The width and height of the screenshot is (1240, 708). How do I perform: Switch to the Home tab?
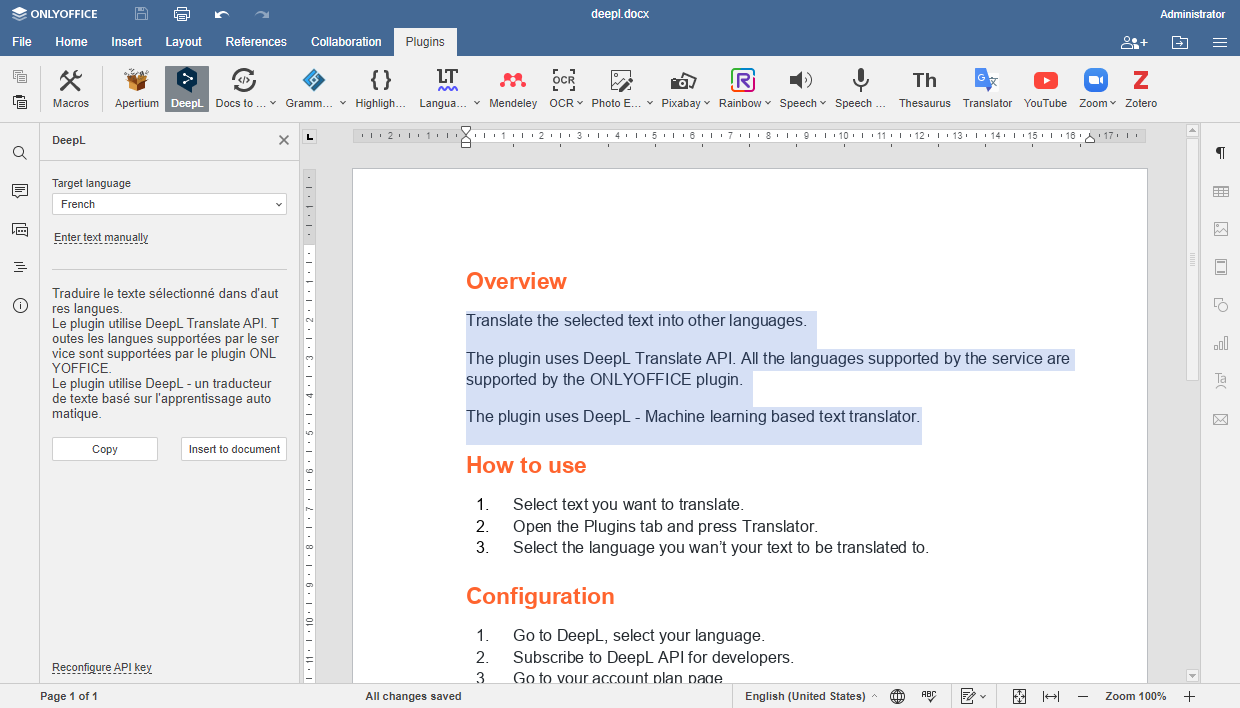click(71, 42)
